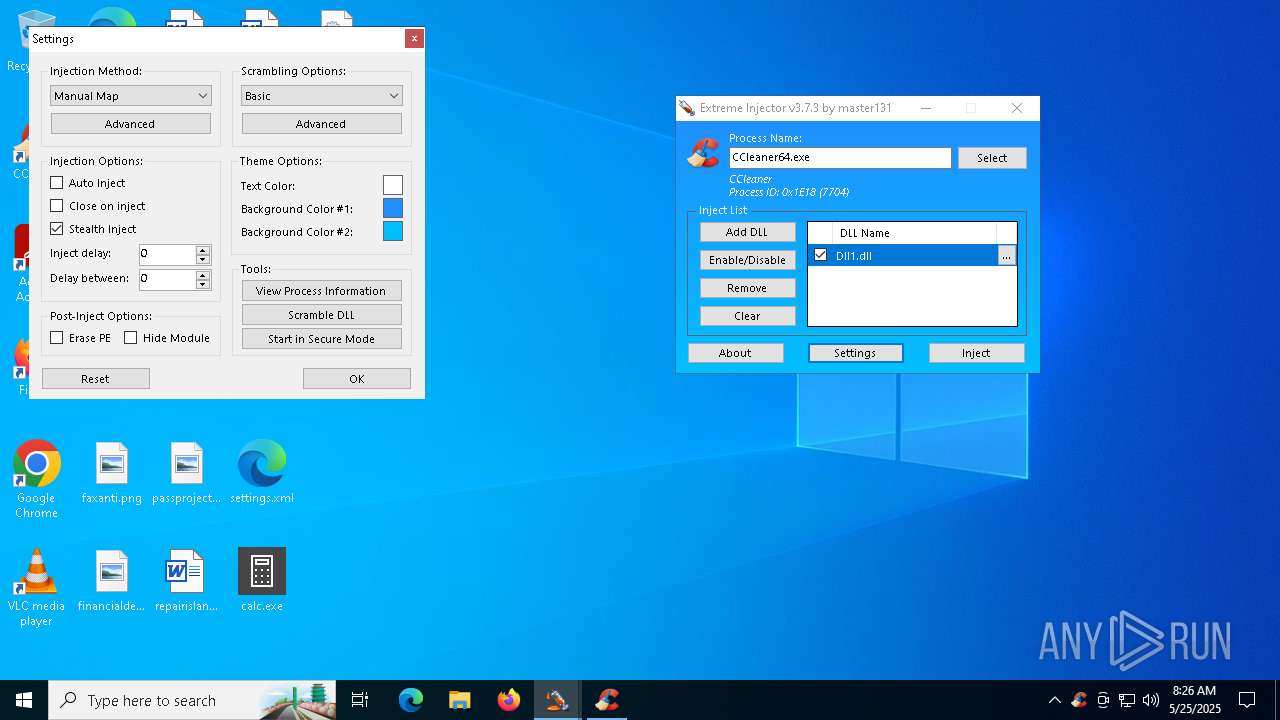Click the DLL Name column header
Viewport: 1280px width, 720px height.
[914, 233]
